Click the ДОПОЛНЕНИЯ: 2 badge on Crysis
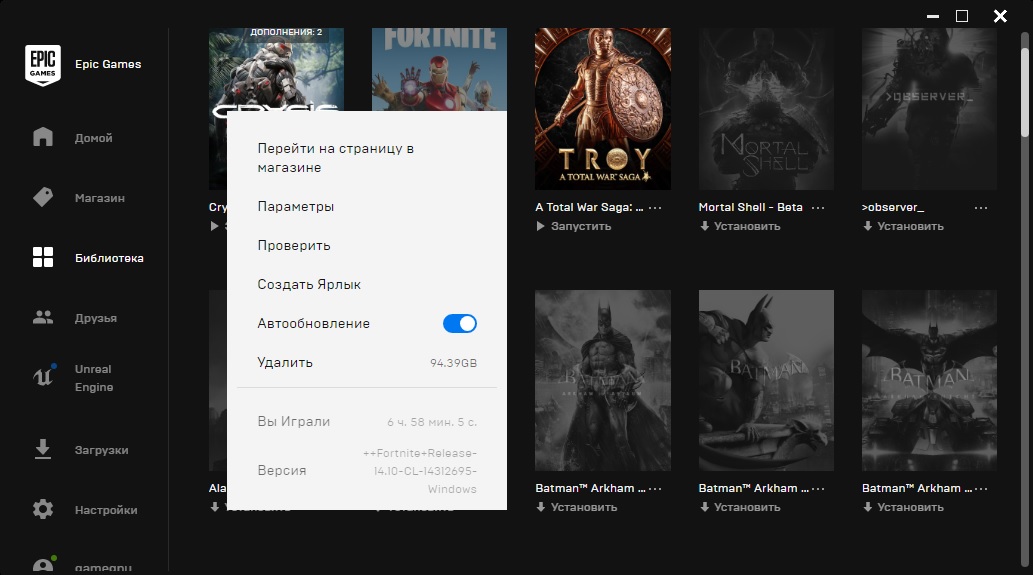 pos(286,32)
